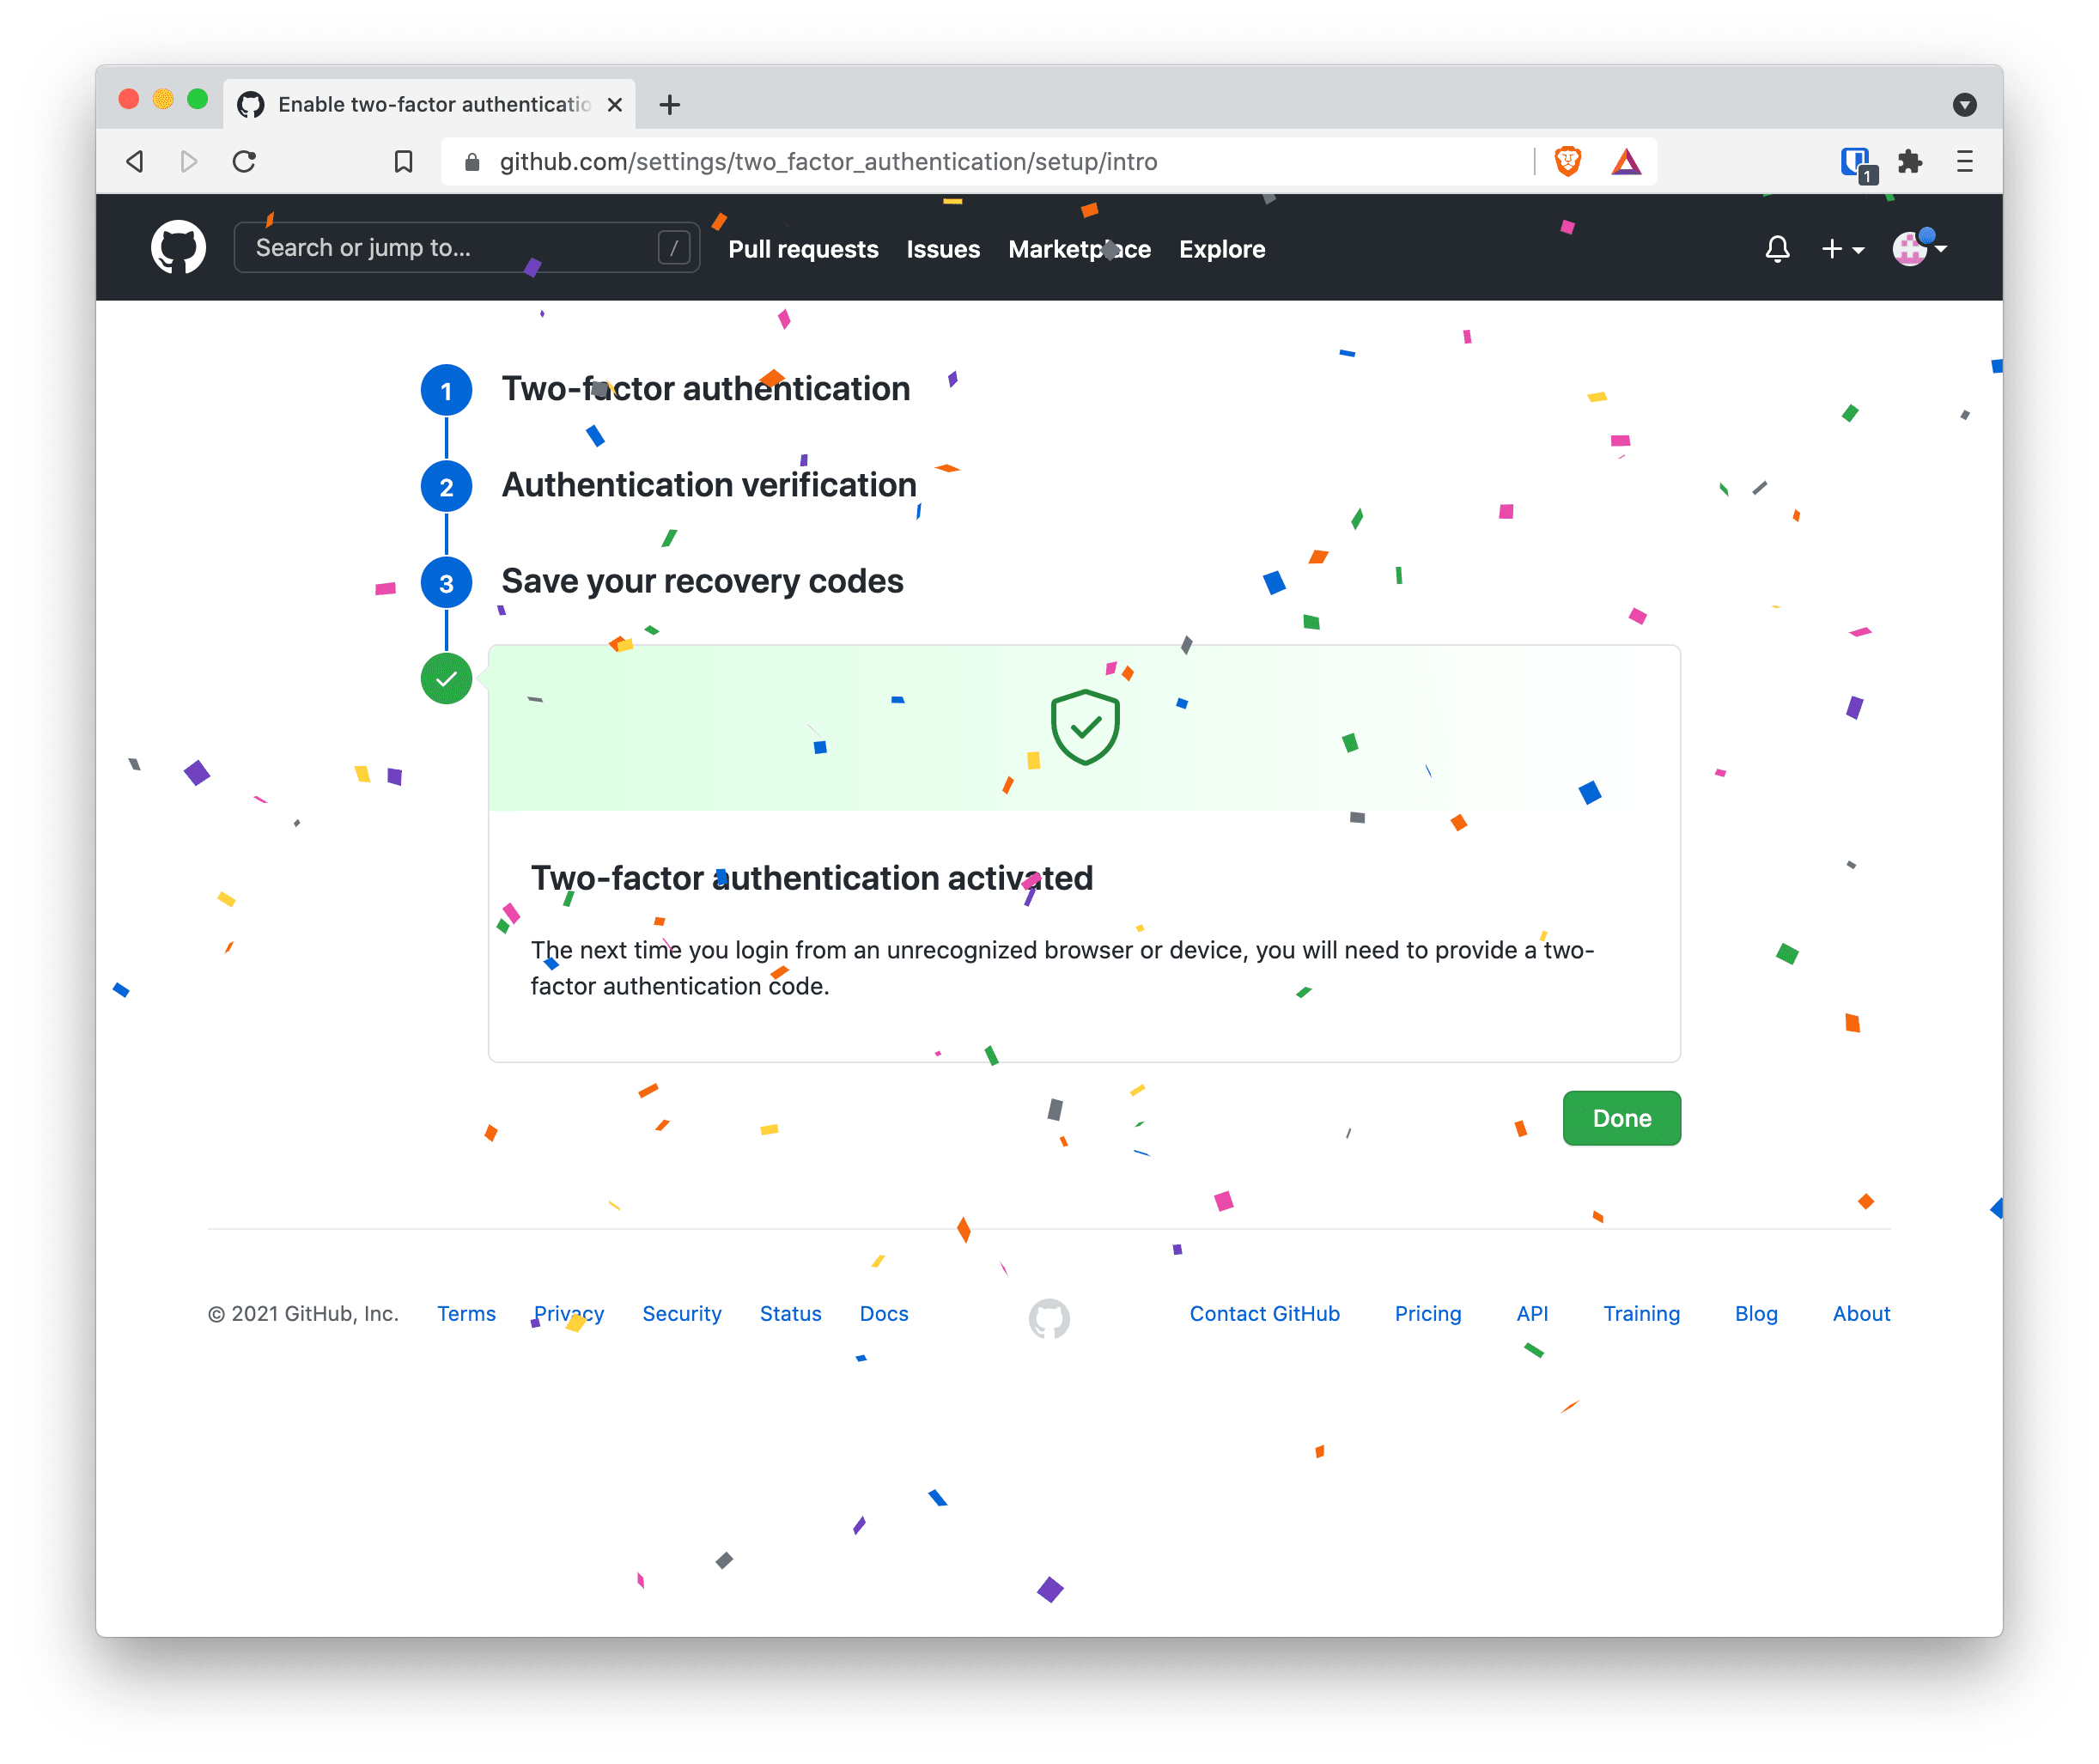The image size is (2099, 1764).
Task: Click the Contact GitHub footer link
Action: point(1264,1313)
